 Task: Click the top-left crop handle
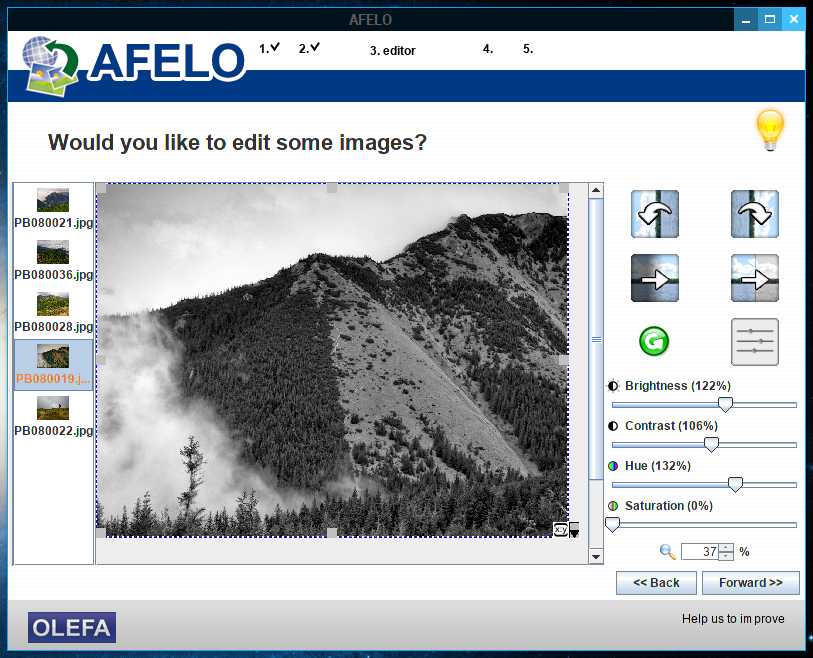tap(102, 188)
